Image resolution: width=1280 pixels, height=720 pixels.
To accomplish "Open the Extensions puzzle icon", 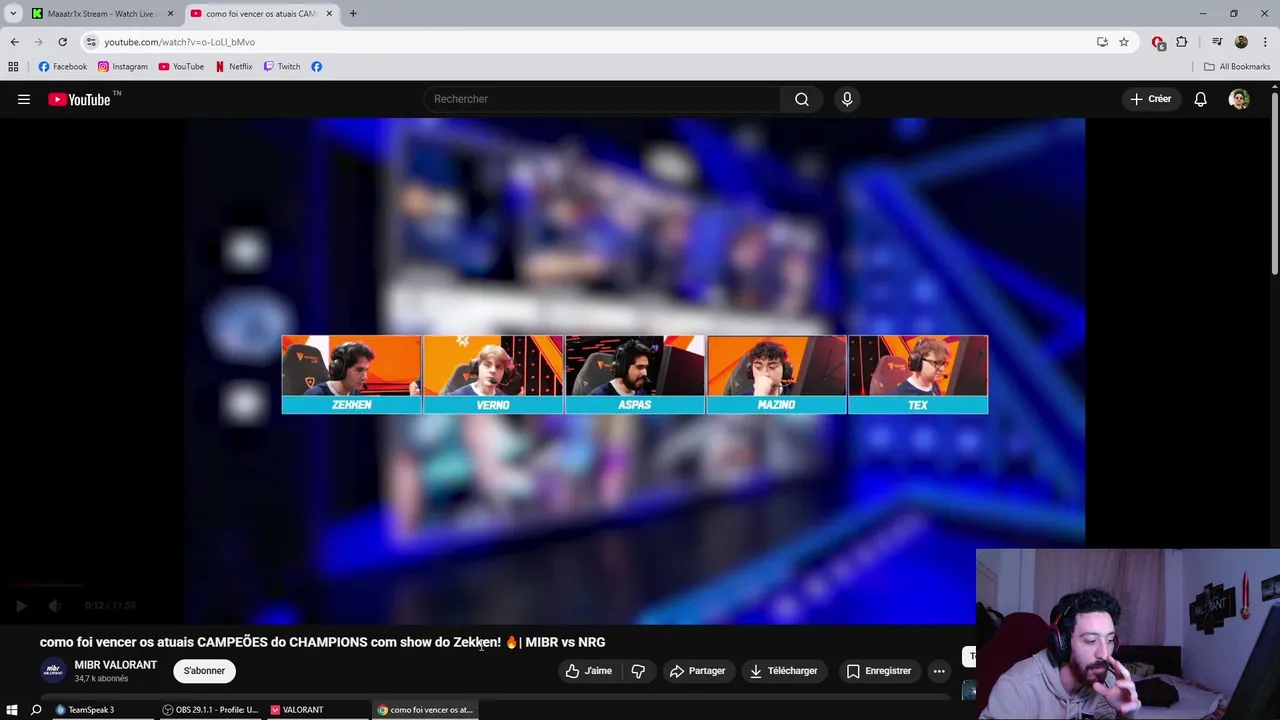I will pos(1182,42).
